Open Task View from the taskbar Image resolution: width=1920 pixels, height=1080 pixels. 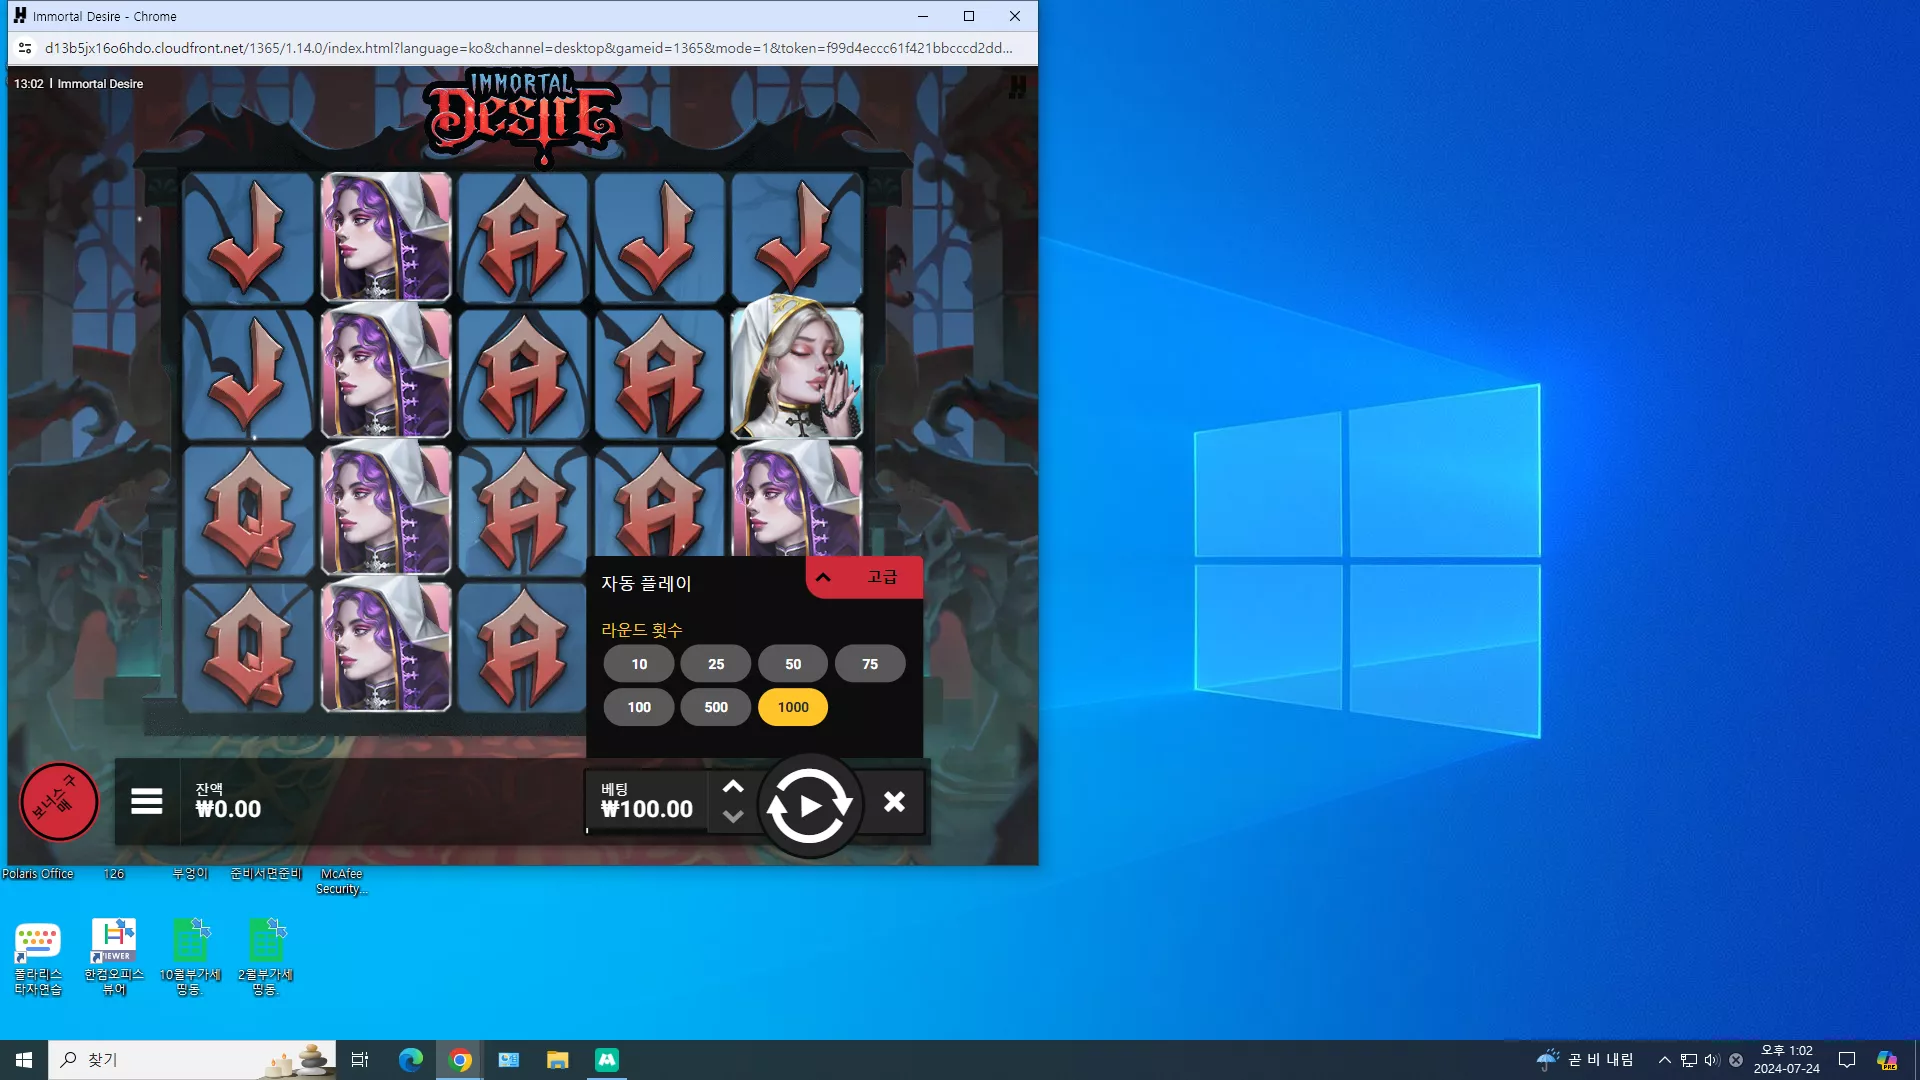(x=360, y=1060)
